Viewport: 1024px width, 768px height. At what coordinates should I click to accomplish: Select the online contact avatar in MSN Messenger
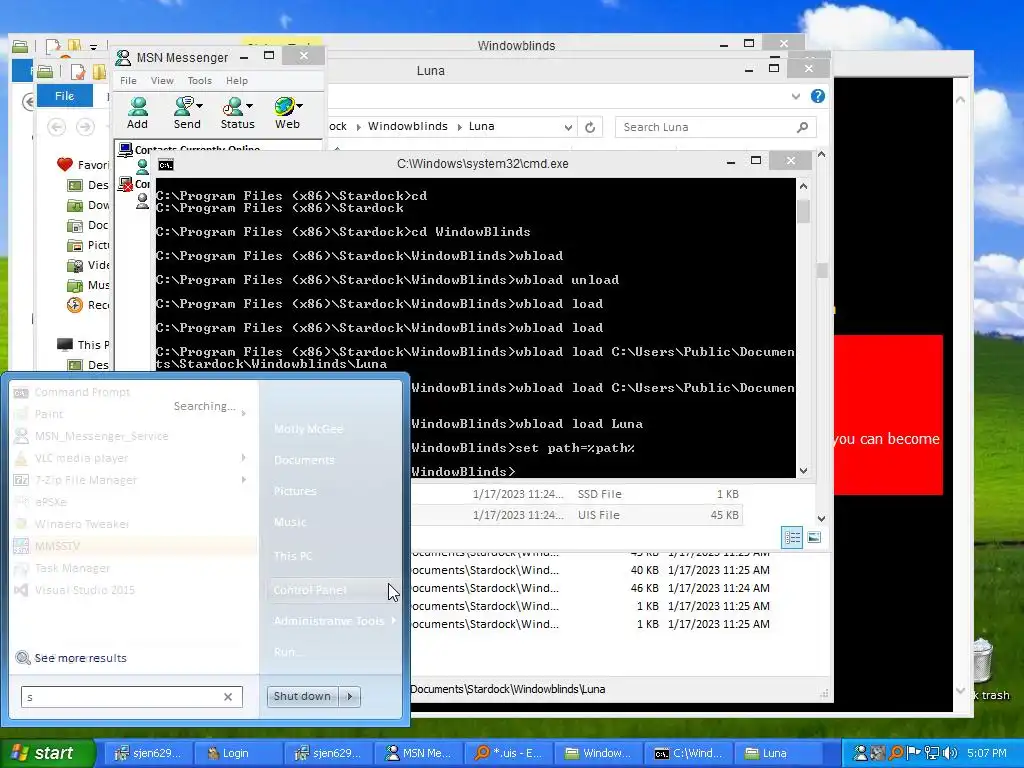[x=142, y=167]
